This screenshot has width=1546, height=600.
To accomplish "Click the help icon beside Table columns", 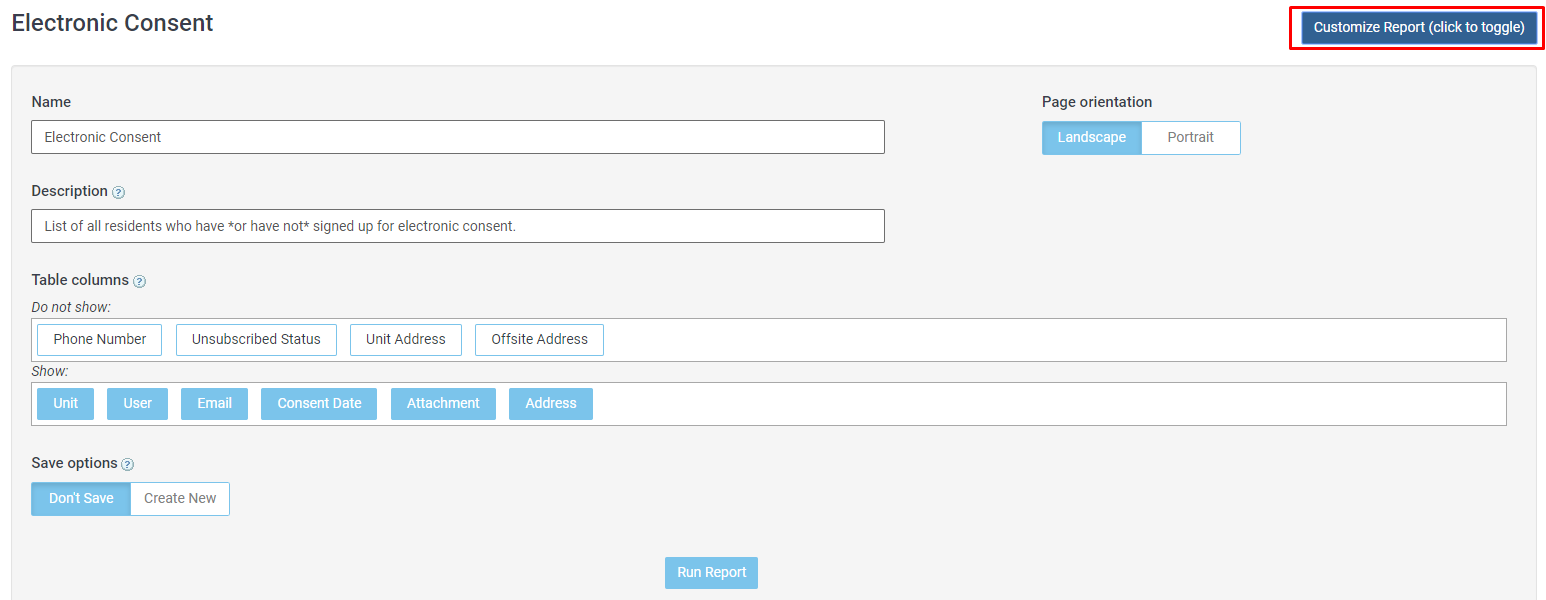I will (x=140, y=282).
